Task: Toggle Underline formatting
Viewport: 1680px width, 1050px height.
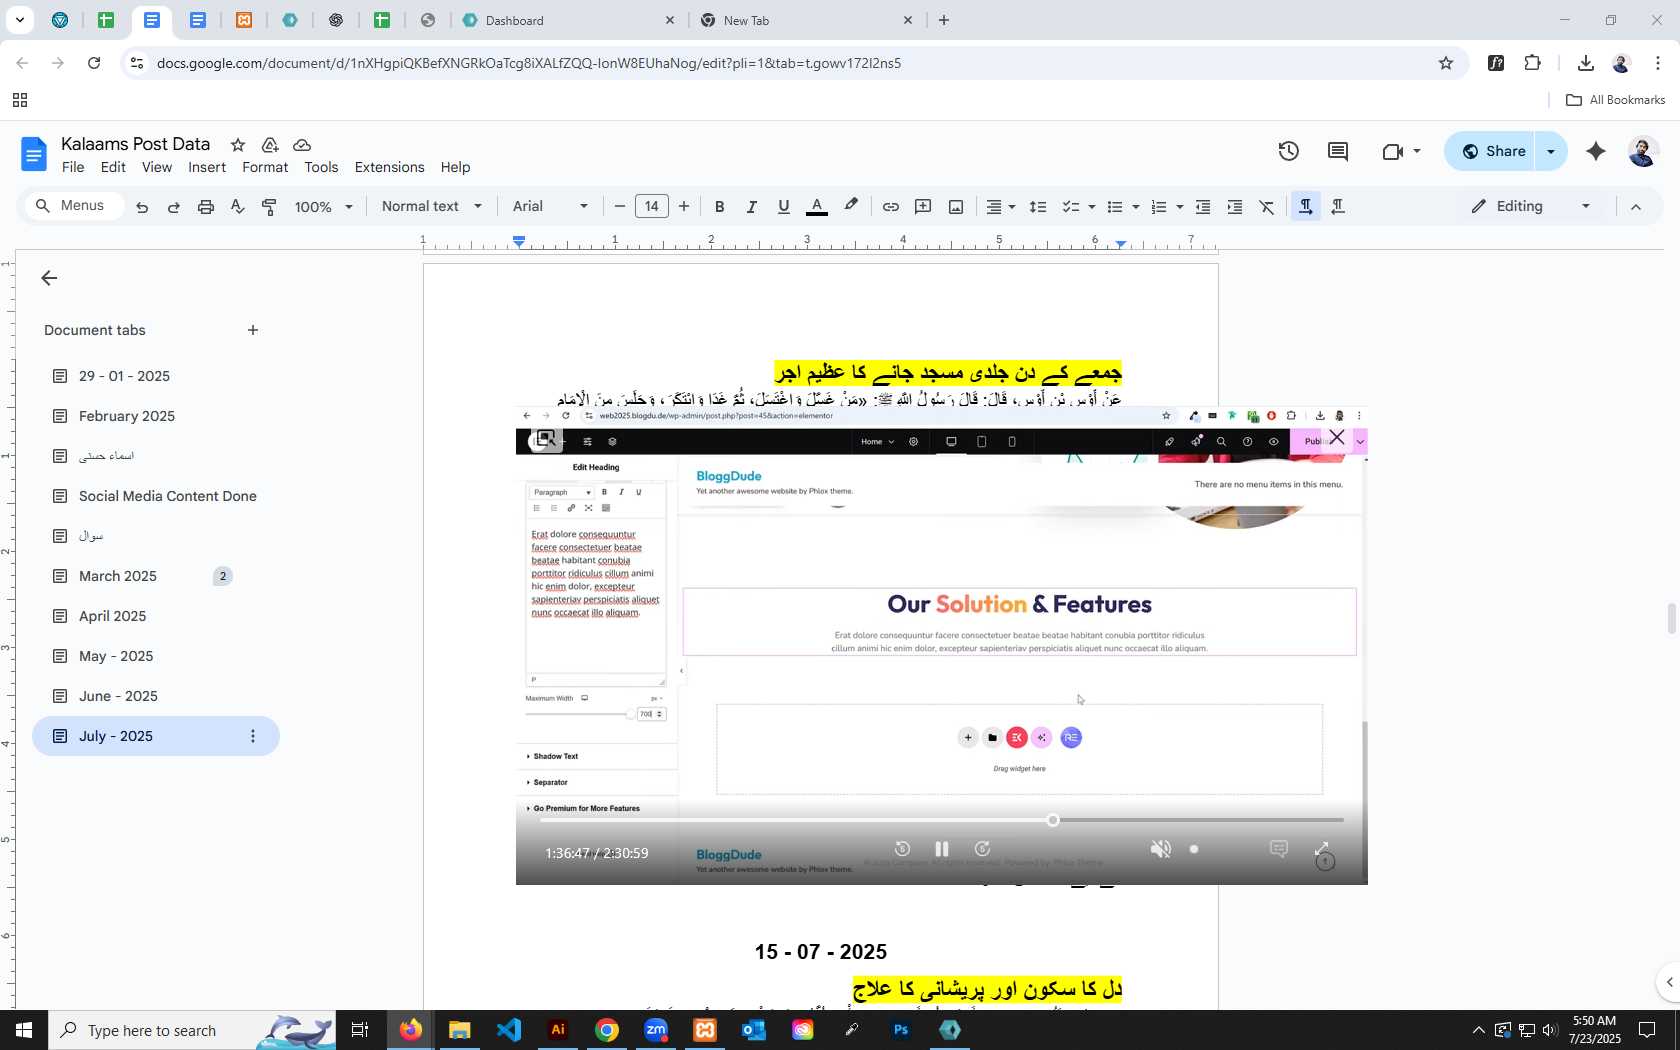Action: (784, 207)
